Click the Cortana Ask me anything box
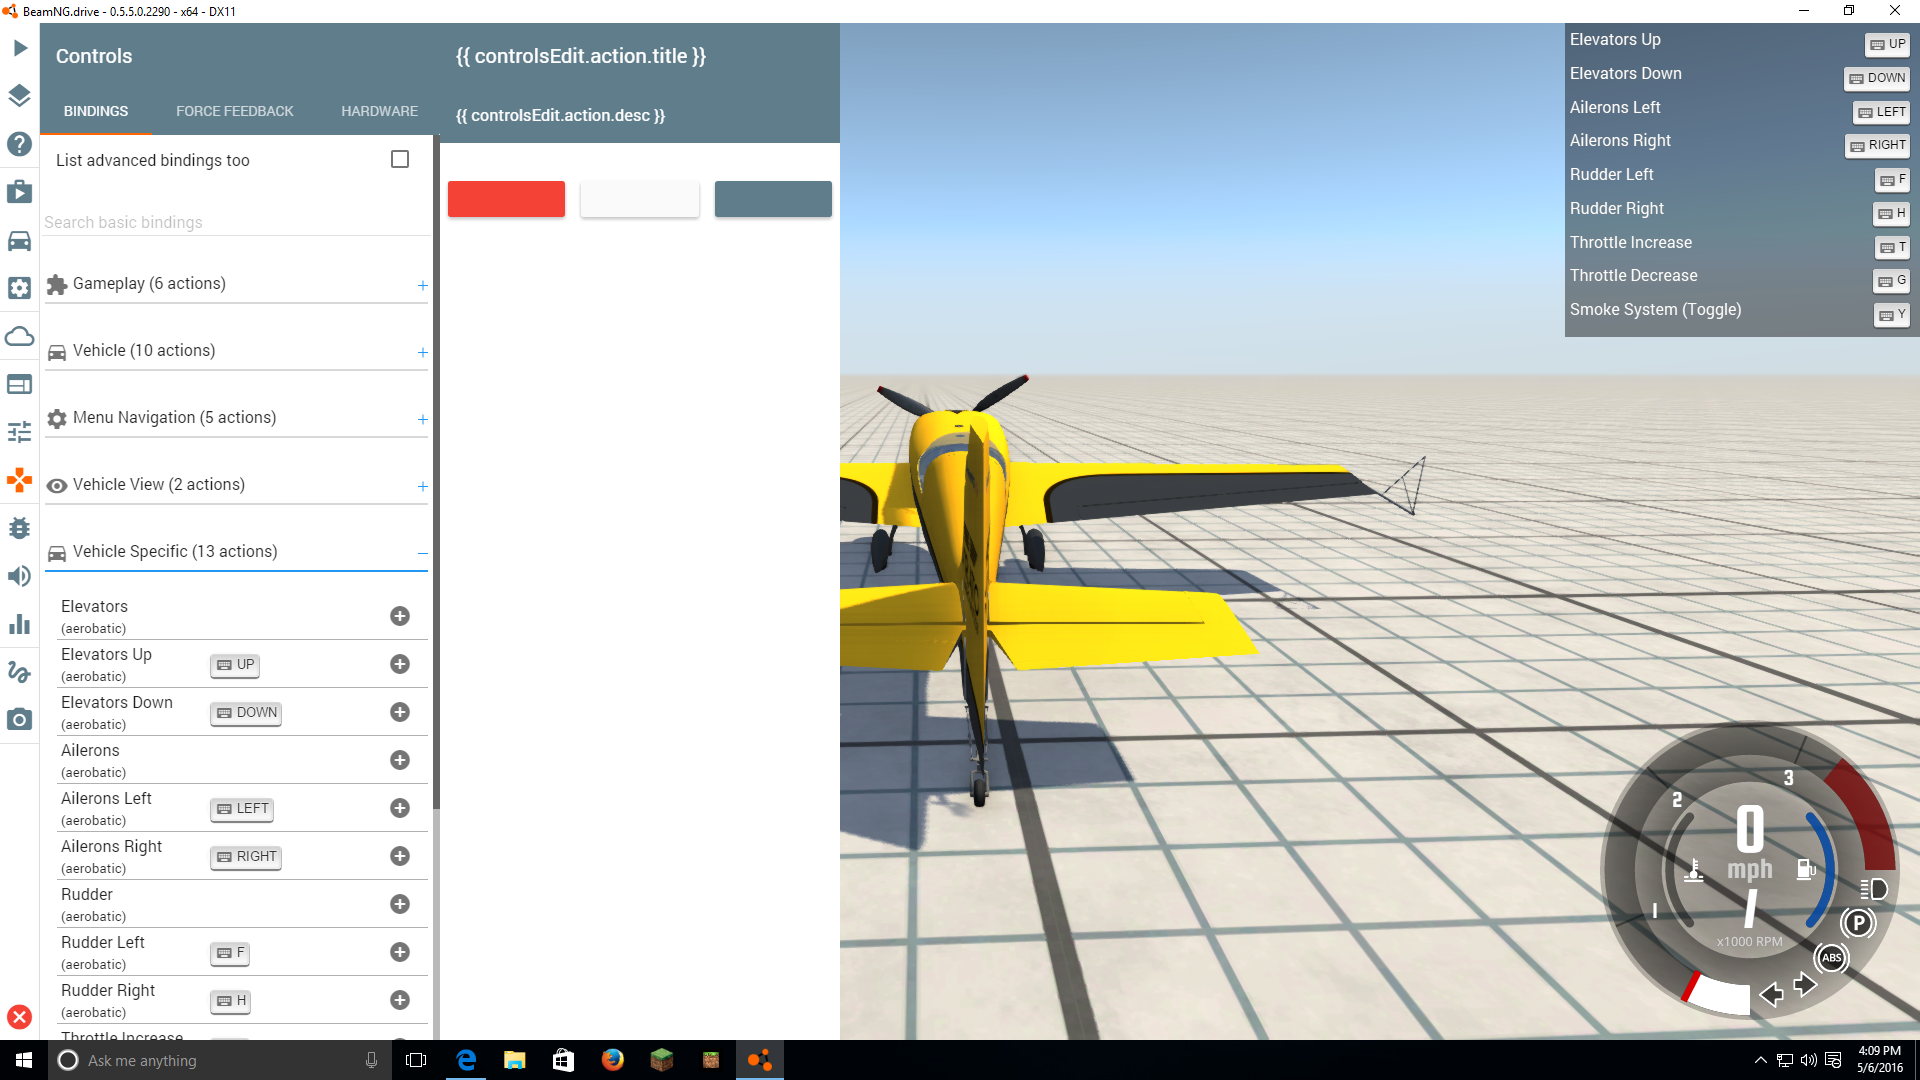The image size is (1920, 1080). tap(218, 1060)
